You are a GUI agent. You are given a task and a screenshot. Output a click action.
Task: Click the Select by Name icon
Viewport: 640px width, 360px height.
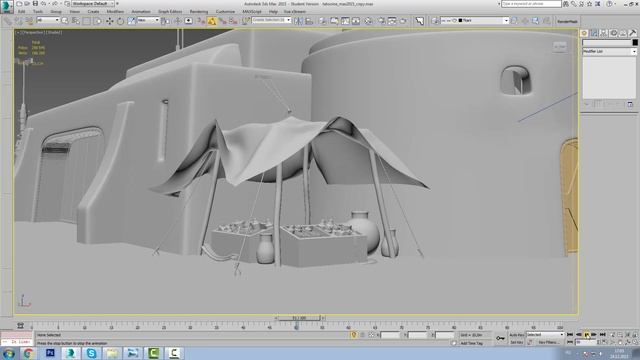pyautogui.click(x=76, y=21)
